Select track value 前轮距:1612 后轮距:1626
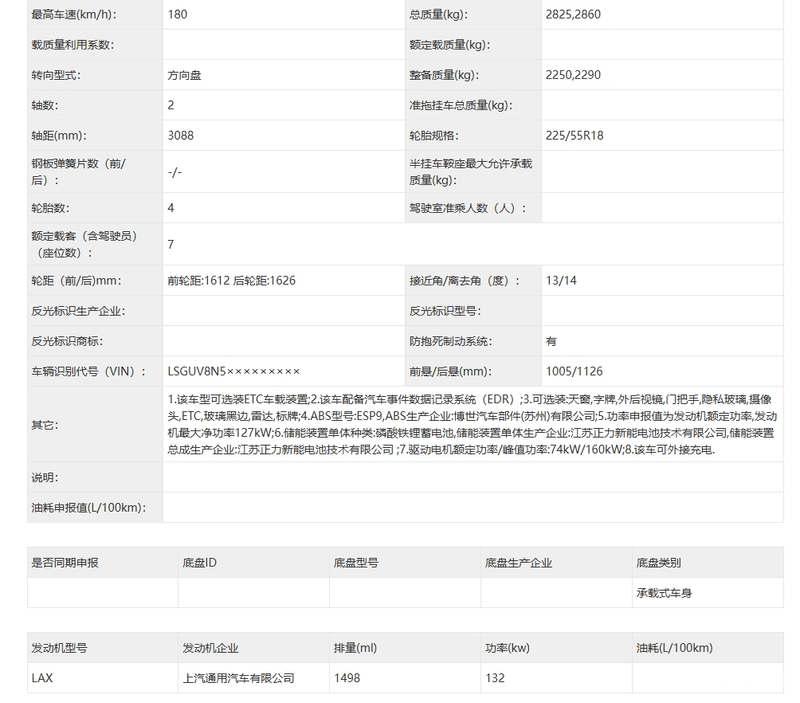Image resolution: width=800 pixels, height=703 pixels. coord(232,281)
